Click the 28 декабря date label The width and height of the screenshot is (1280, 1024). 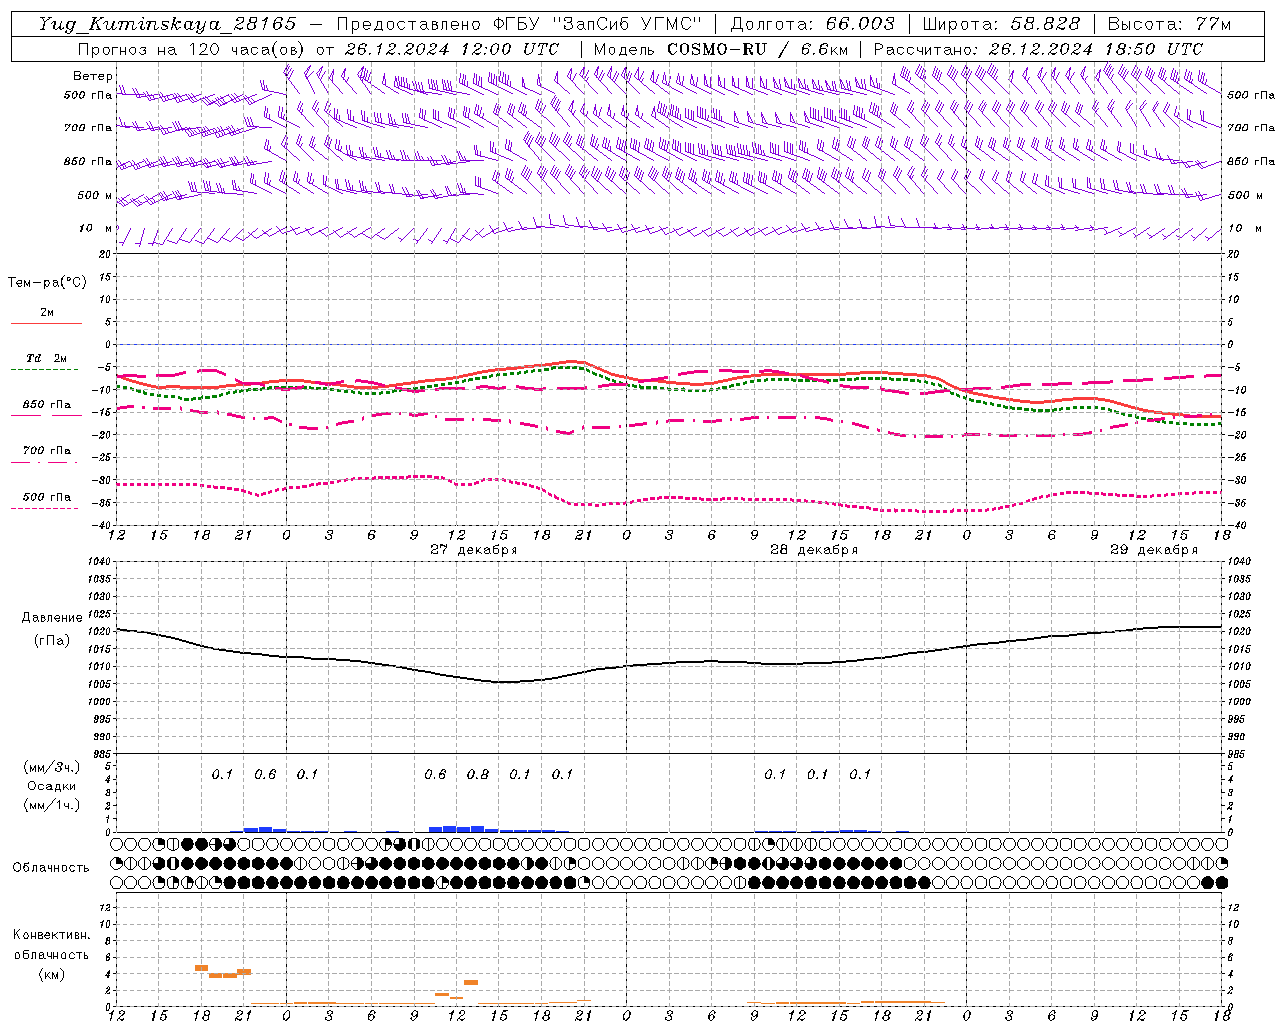click(x=813, y=550)
